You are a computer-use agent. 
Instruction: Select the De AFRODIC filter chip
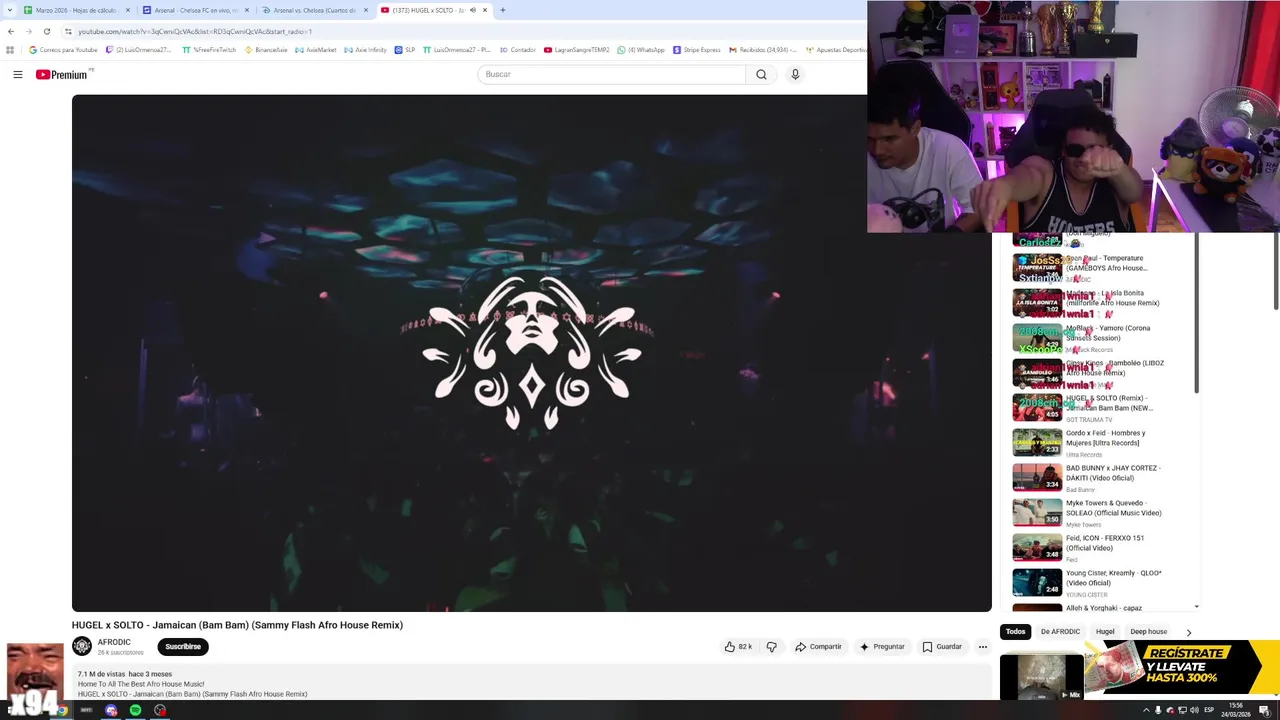1060,632
